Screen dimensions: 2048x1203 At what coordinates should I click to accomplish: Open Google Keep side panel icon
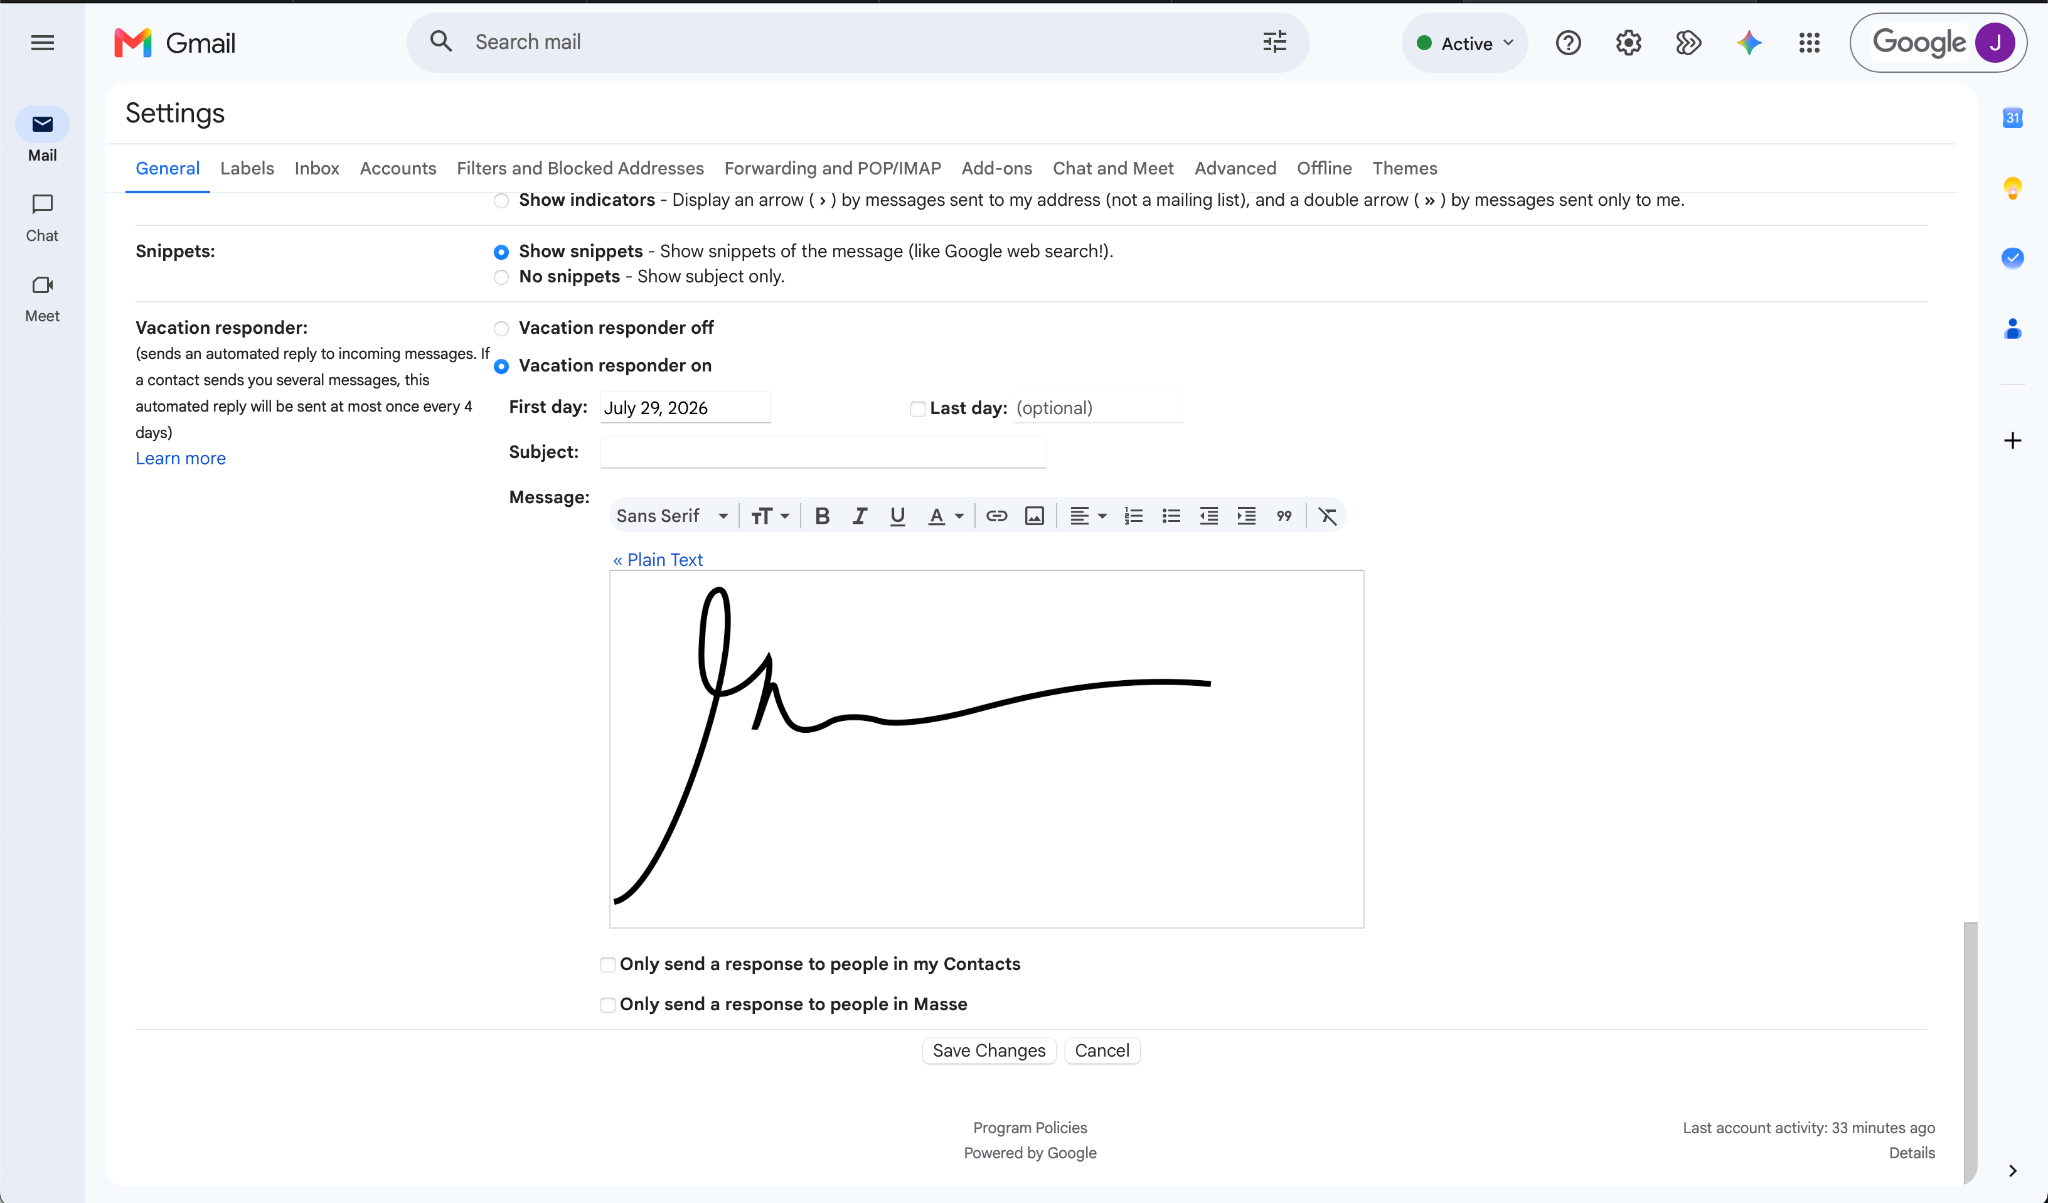(x=2013, y=188)
